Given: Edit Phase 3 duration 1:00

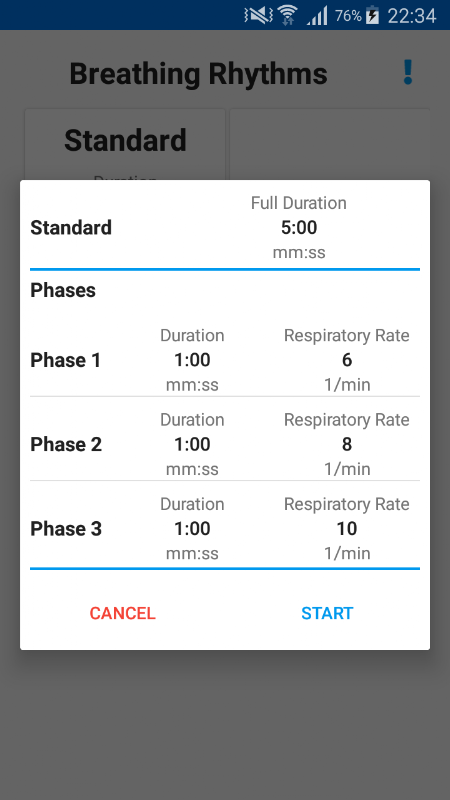Looking at the screenshot, I should point(192,529).
